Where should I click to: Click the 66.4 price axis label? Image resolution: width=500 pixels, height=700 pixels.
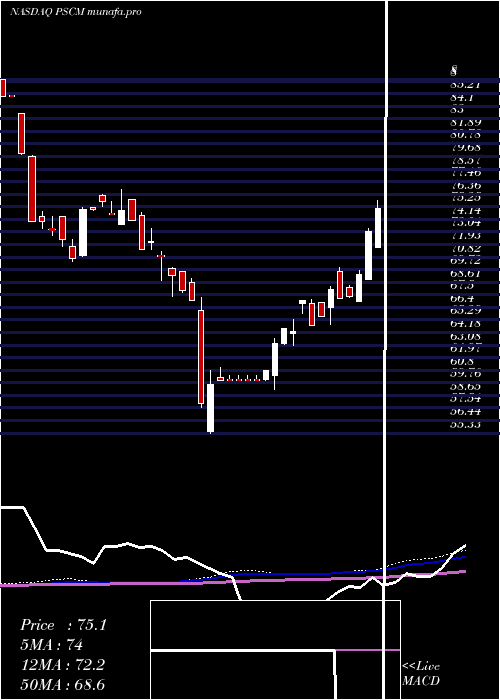point(462,297)
